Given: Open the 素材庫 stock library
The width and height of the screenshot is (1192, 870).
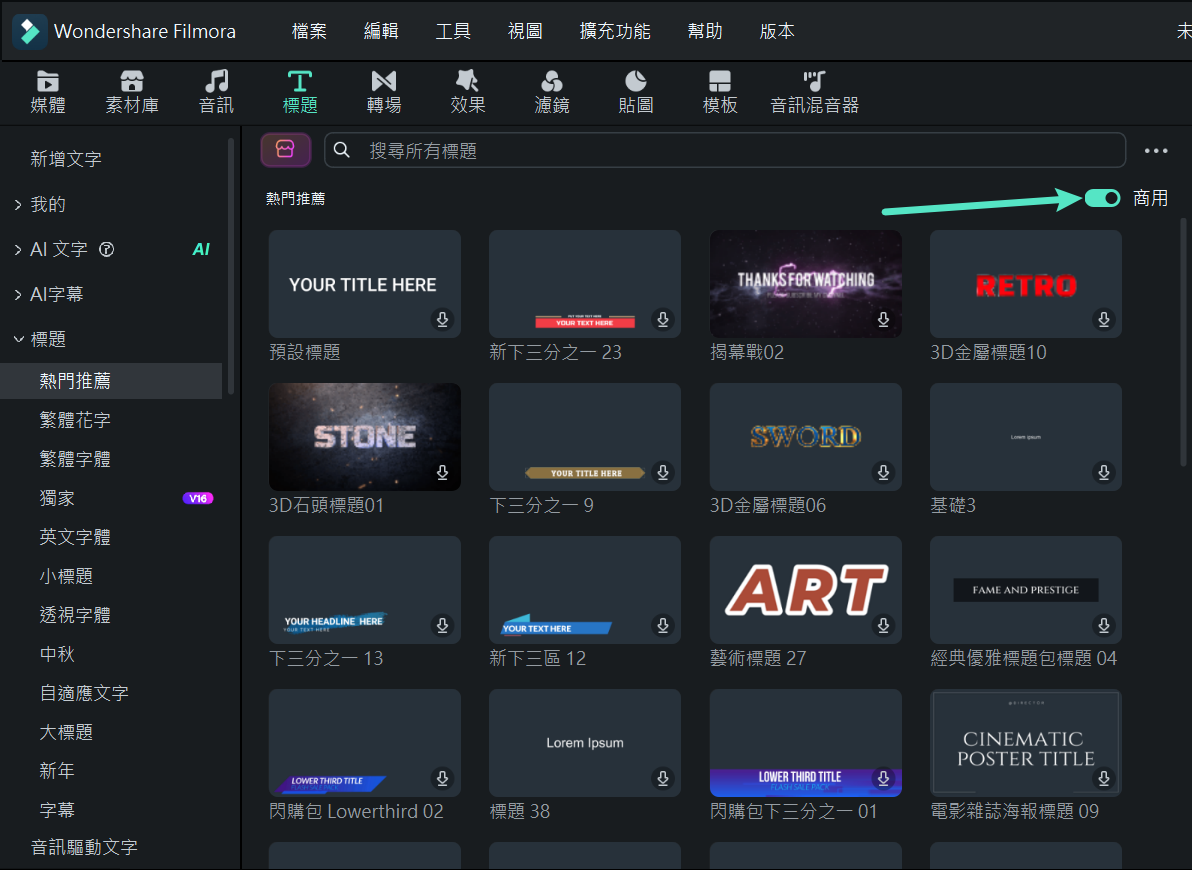Looking at the screenshot, I should click(132, 91).
